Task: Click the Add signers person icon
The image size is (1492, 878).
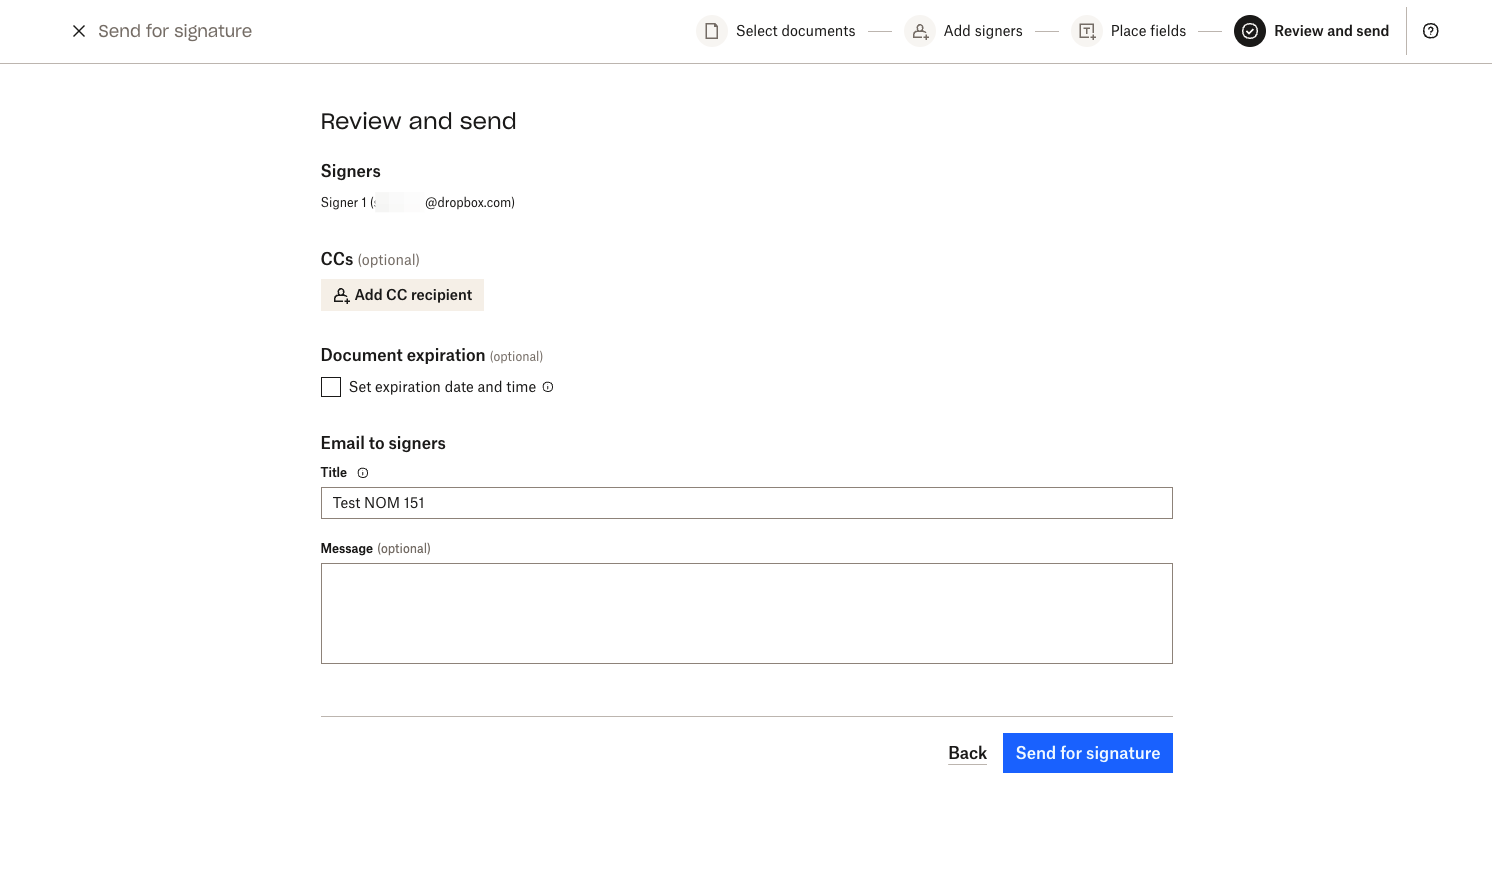Action: [x=920, y=31]
